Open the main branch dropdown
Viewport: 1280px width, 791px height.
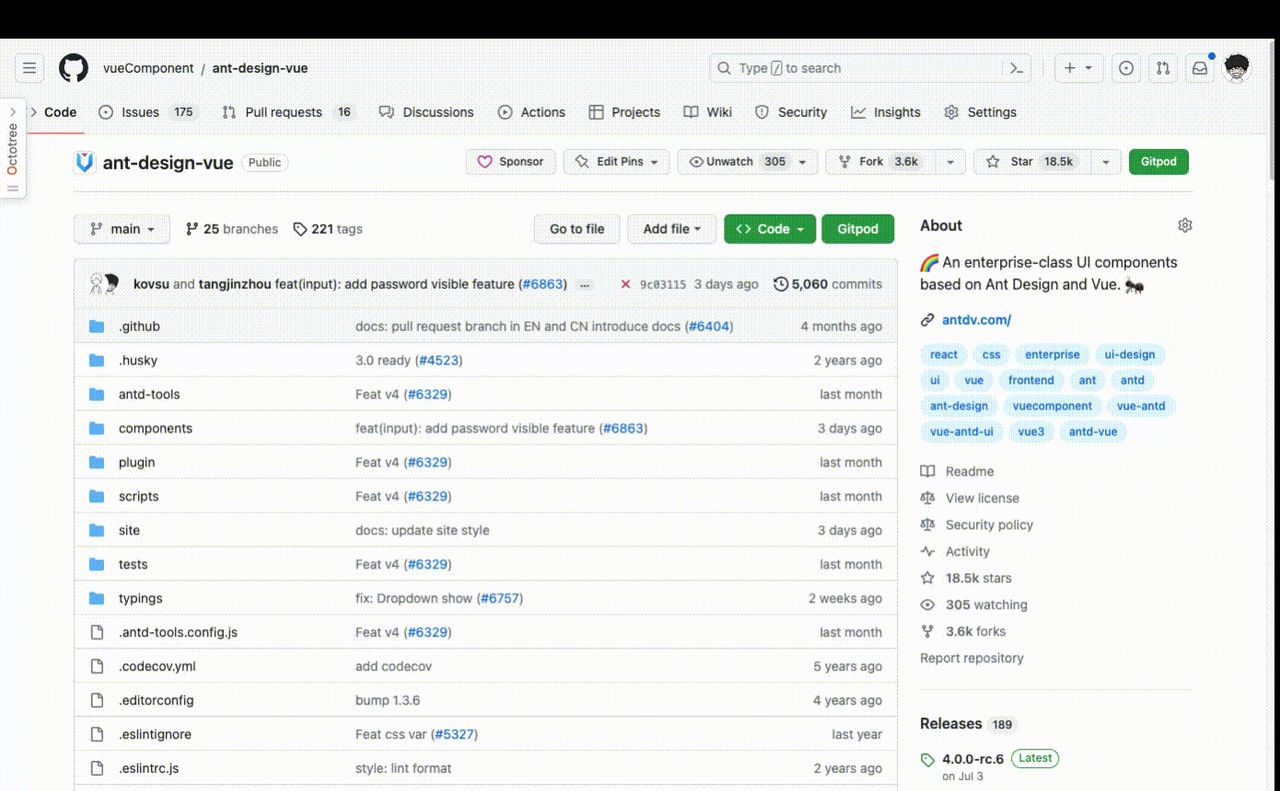(122, 229)
